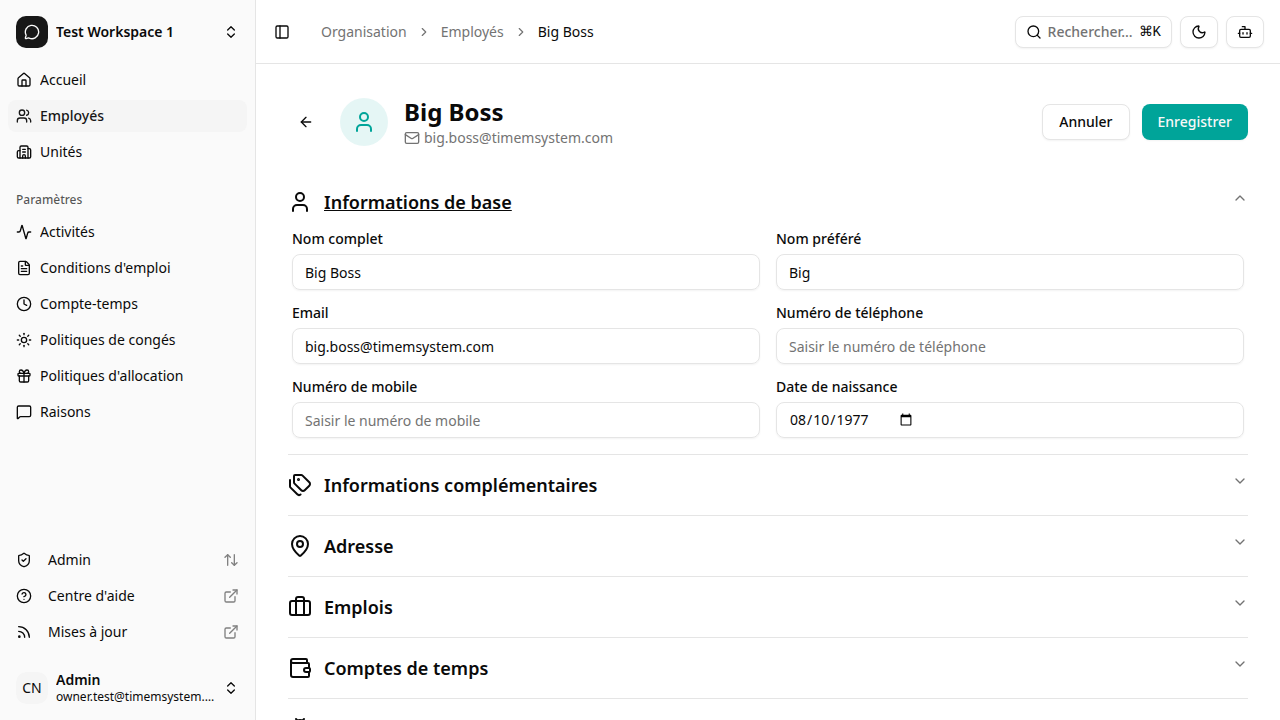
Task: Open the inbox icon in the top bar
Action: (1244, 31)
